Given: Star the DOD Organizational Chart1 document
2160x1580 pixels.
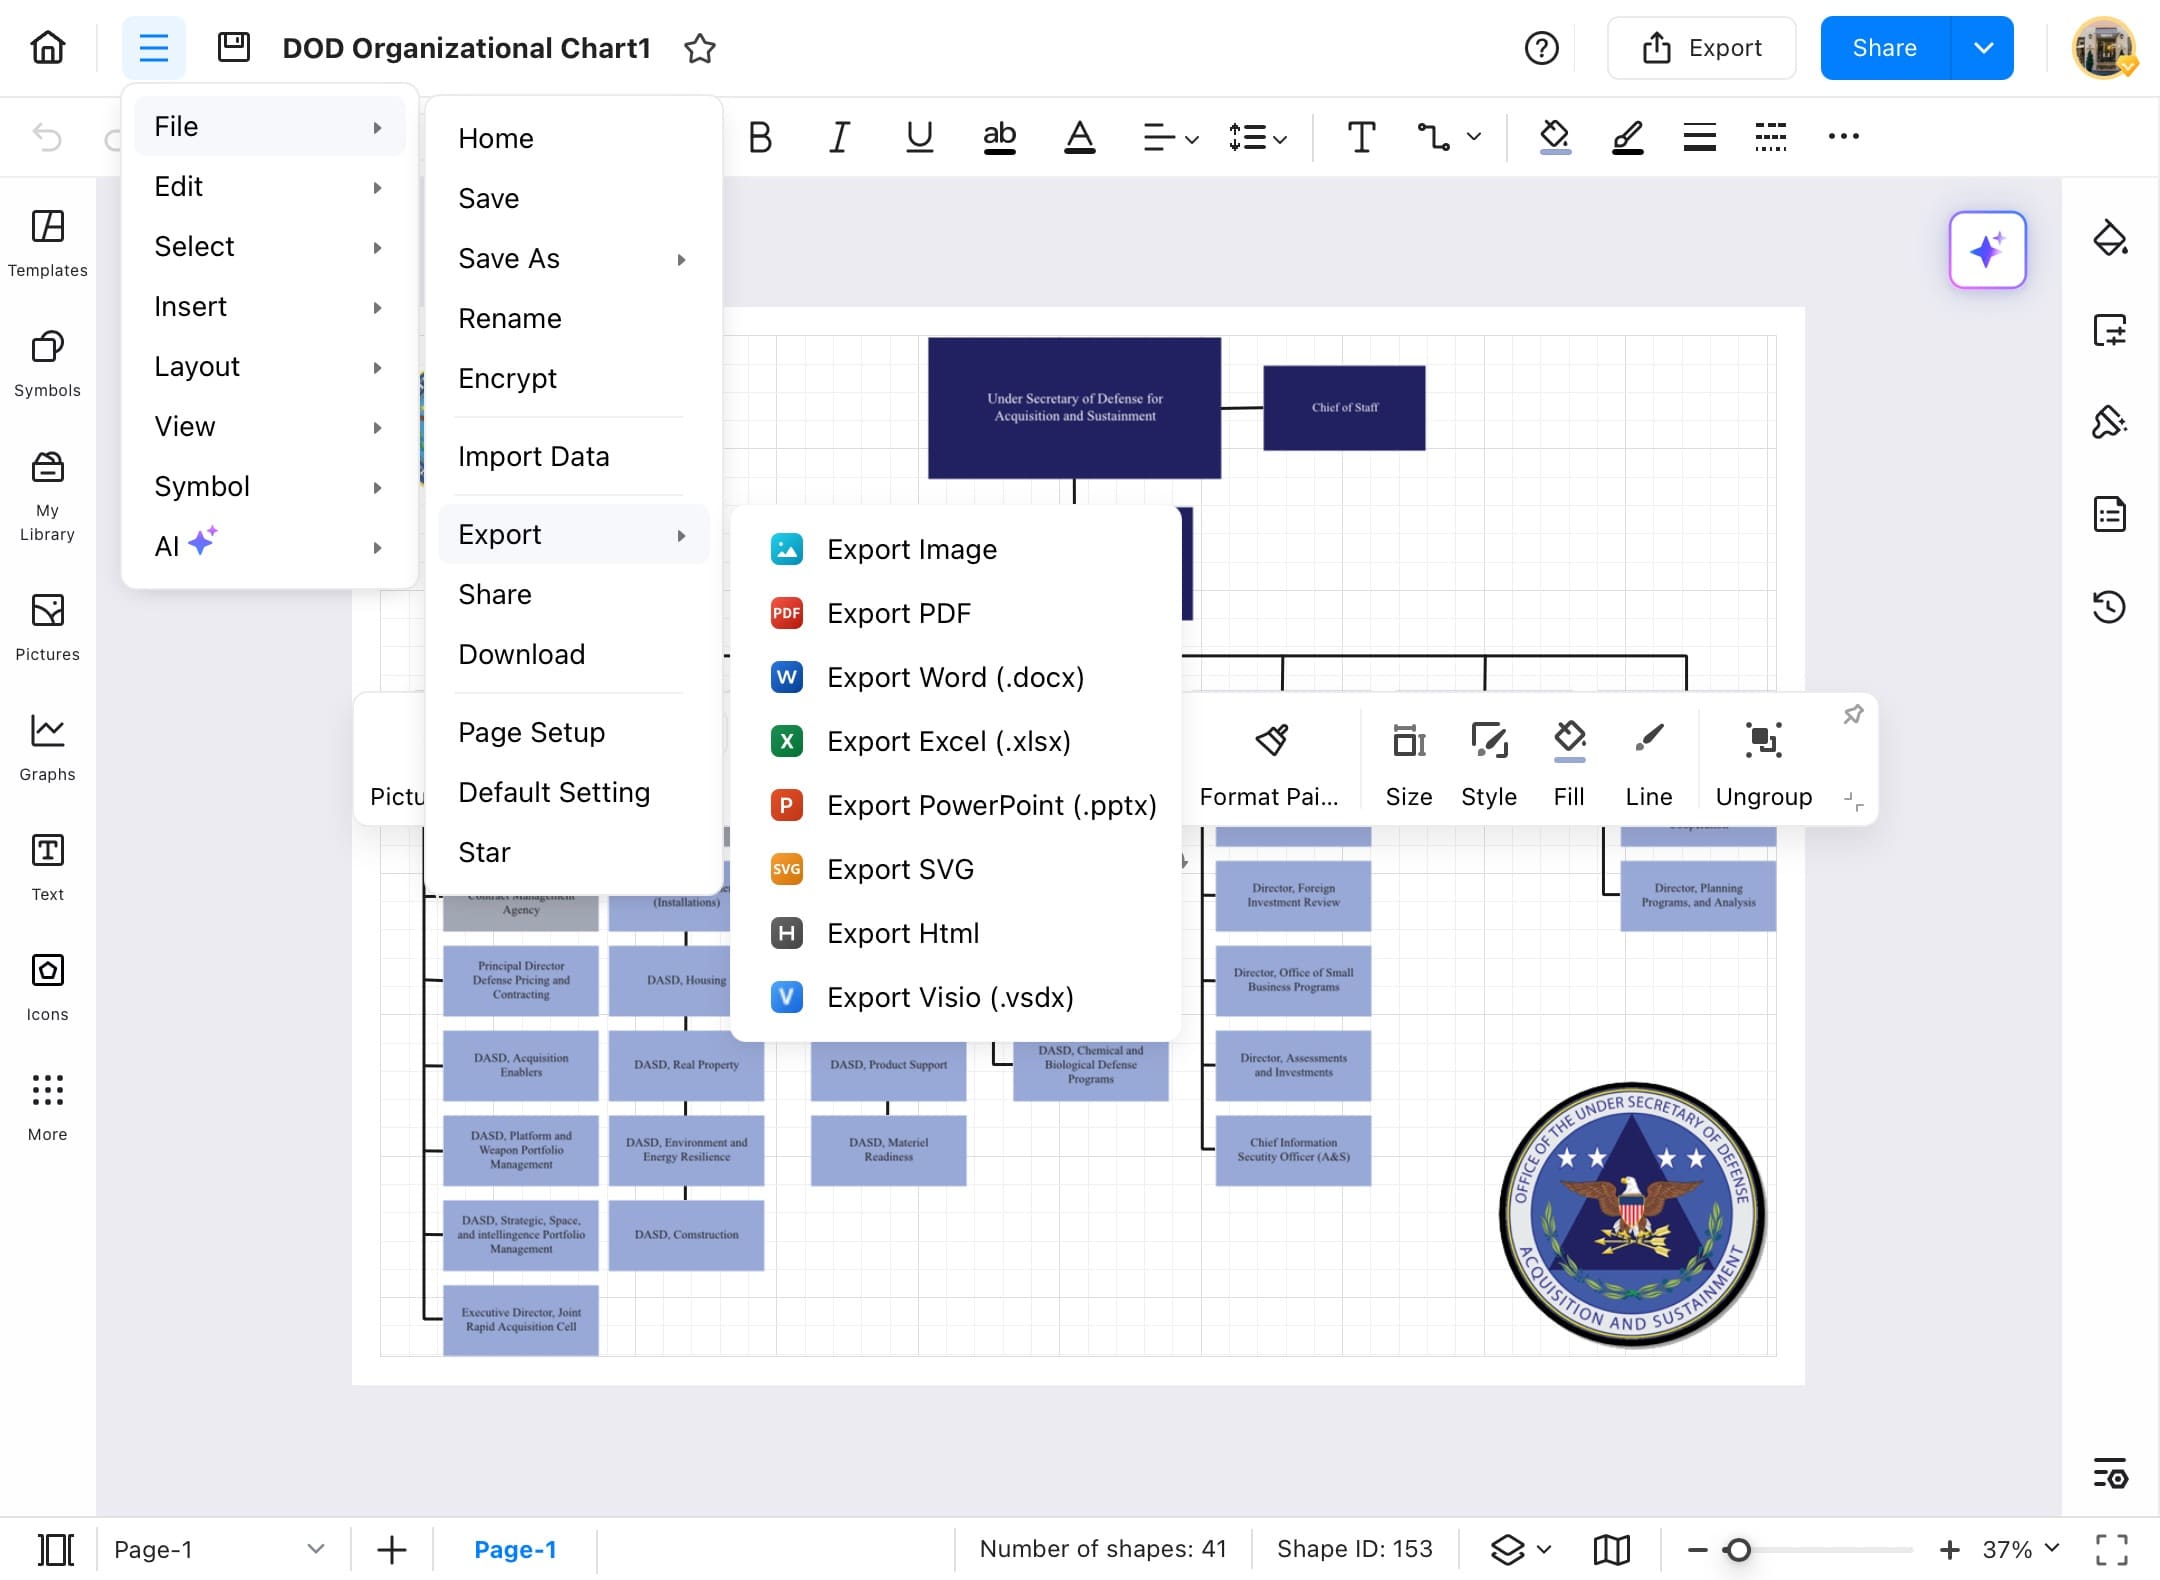Looking at the screenshot, I should click(700, 48).
